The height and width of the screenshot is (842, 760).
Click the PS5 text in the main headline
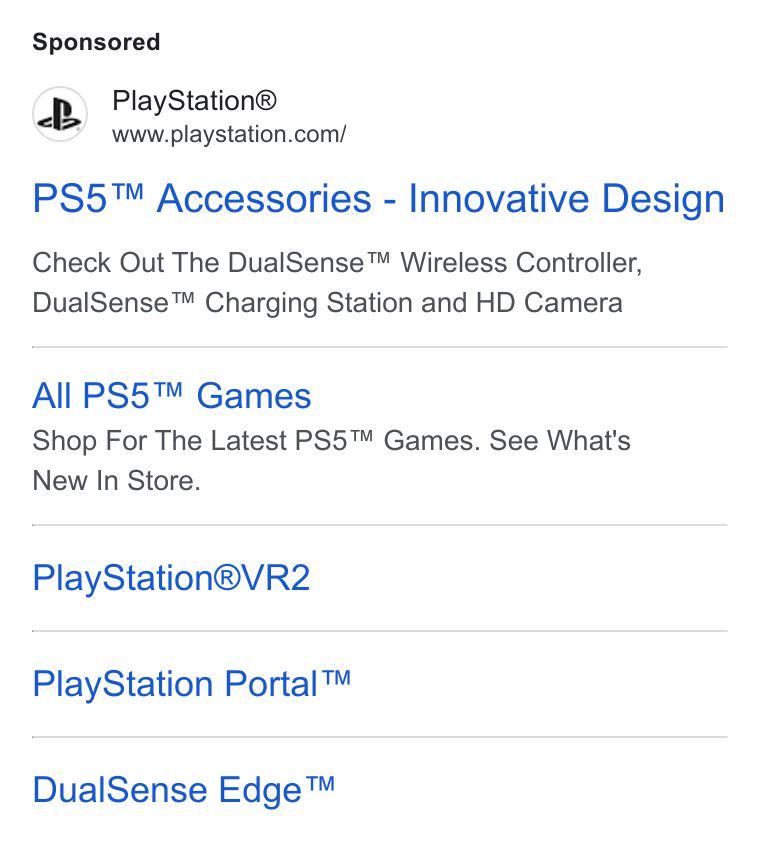tap(70, 199)
